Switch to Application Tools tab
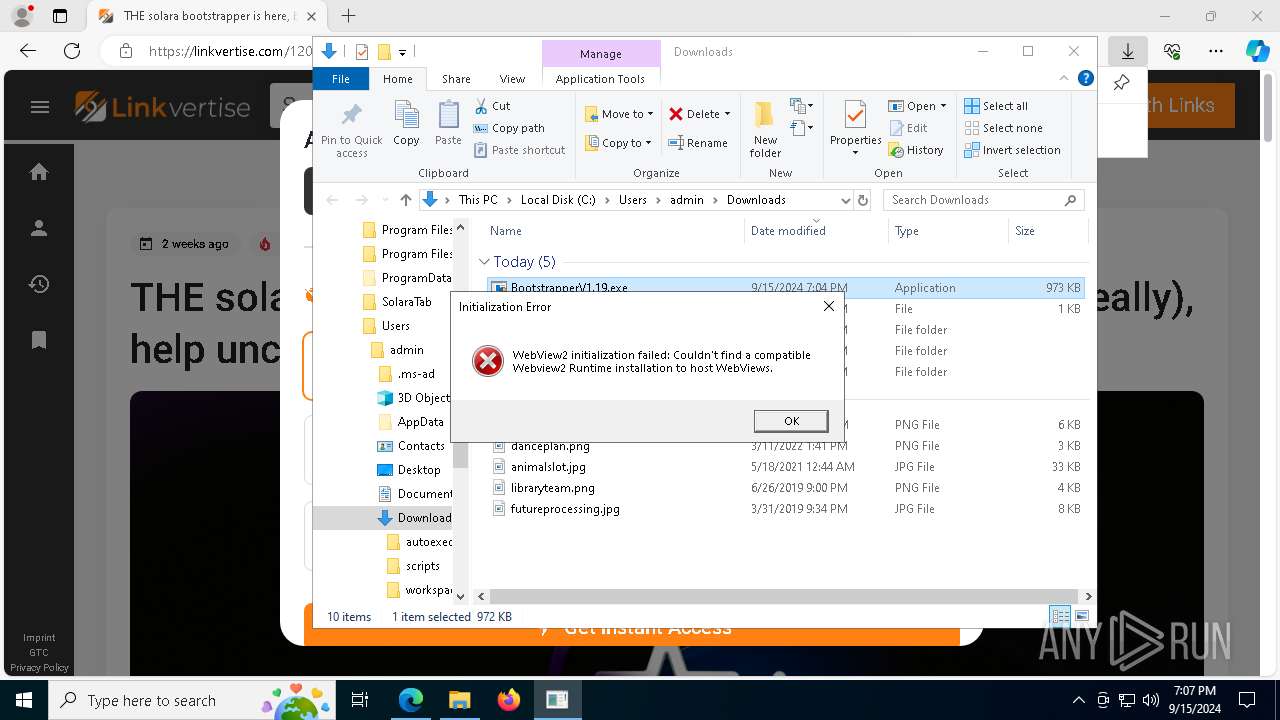 (600, 79)
